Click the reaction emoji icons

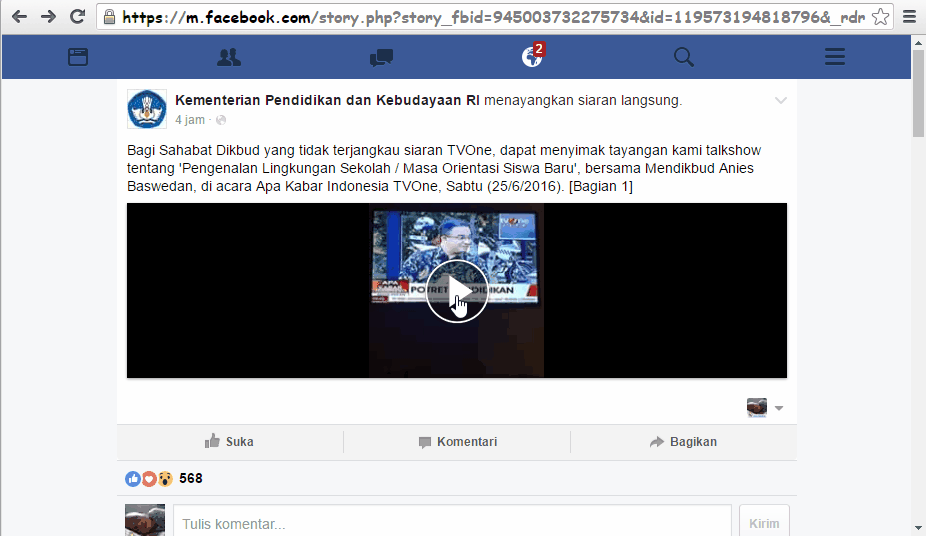(x=149, y=479)
